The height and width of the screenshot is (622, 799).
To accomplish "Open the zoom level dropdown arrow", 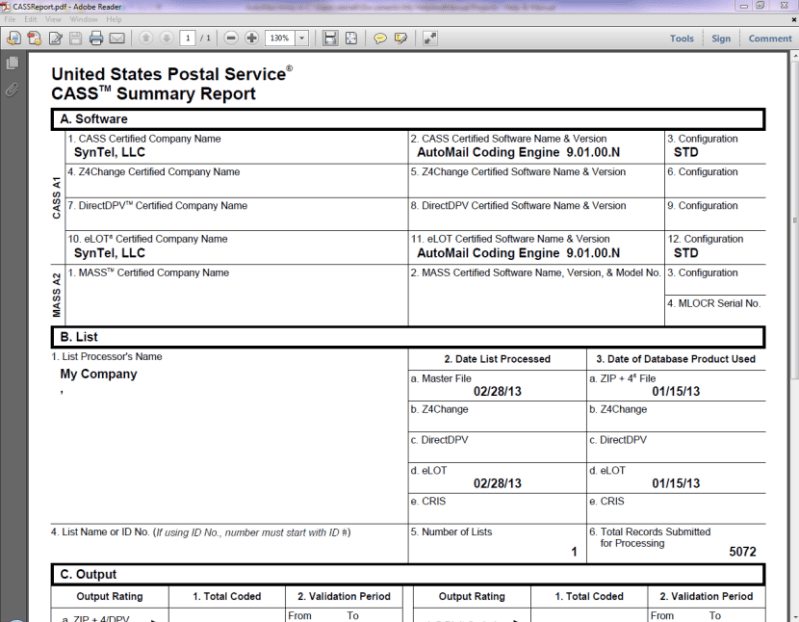I will tap(302, 38).
